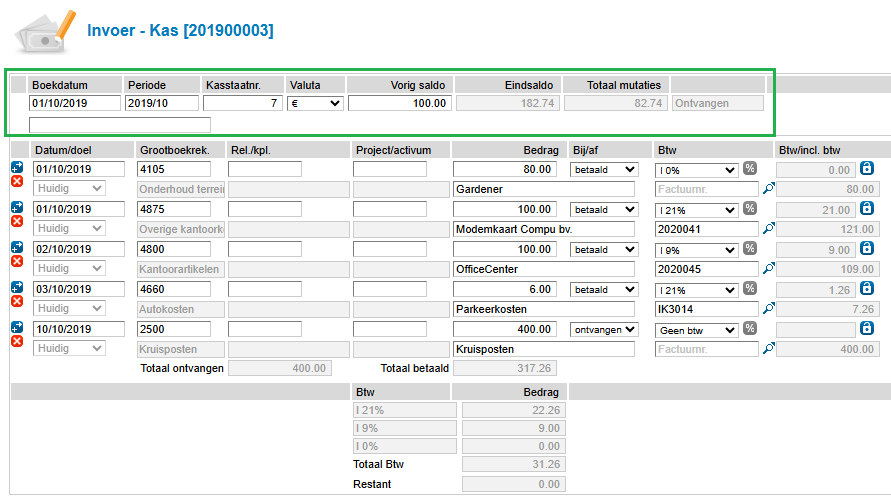Open the 'ontvangen' Bij/af dropdown
The width and height of the screenshot is (891, 500).
603,329
